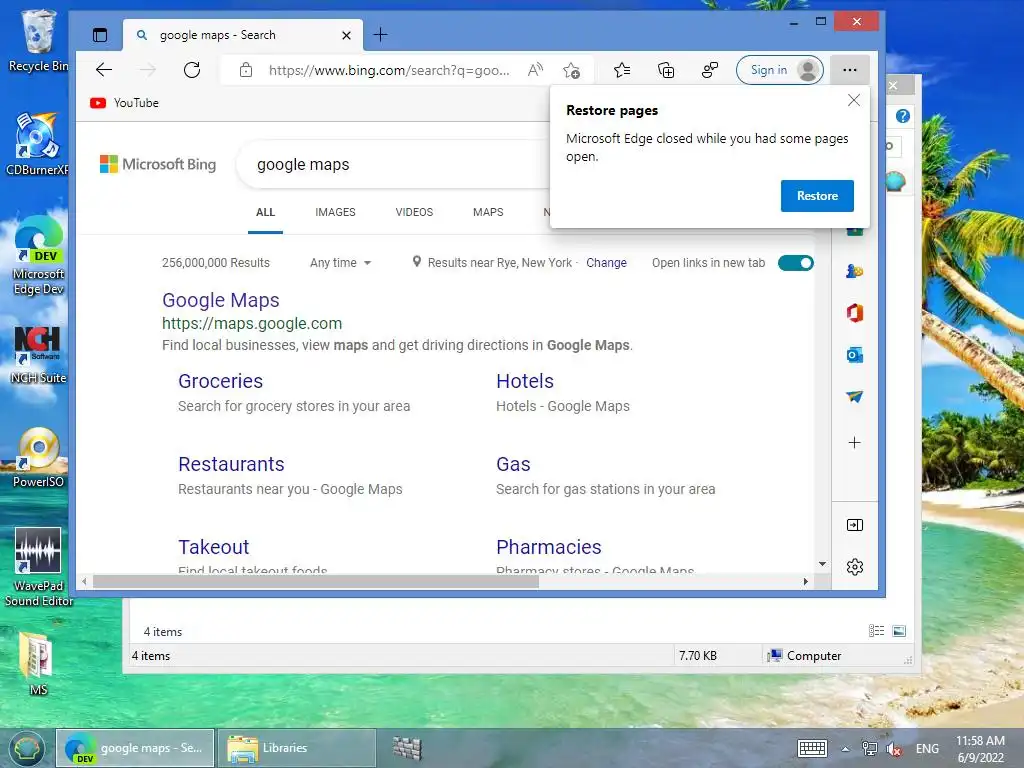Click the page scroll down arrow

pos(822,564)
